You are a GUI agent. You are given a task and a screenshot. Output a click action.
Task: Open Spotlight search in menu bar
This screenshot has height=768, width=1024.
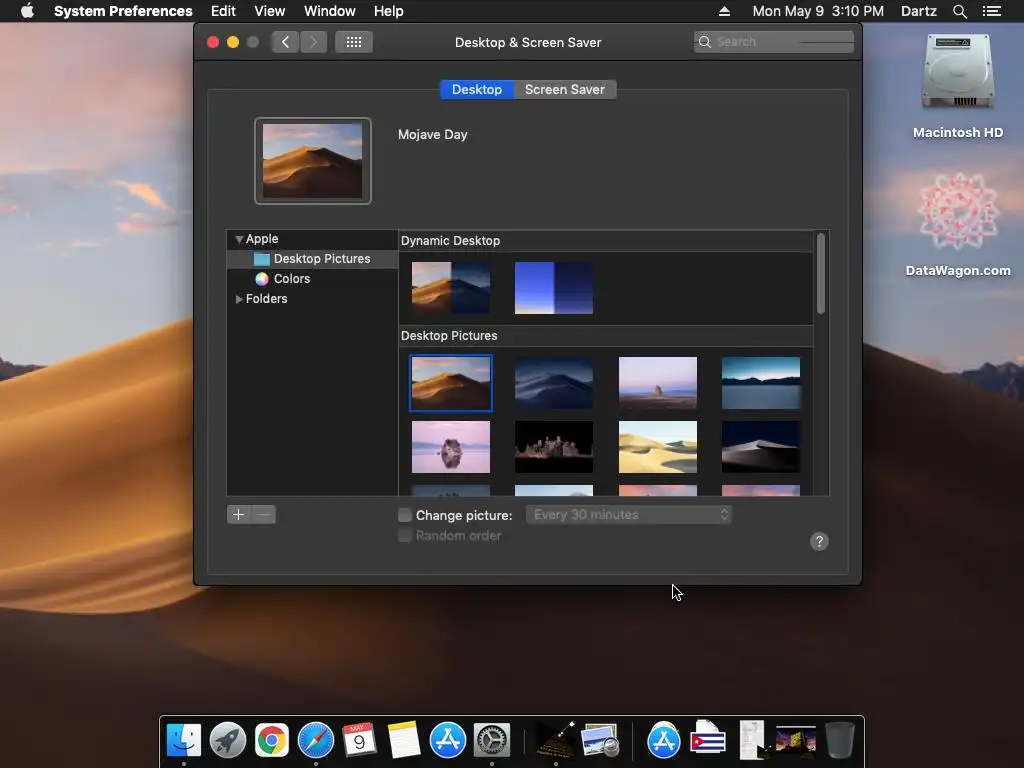pos(959,11)
